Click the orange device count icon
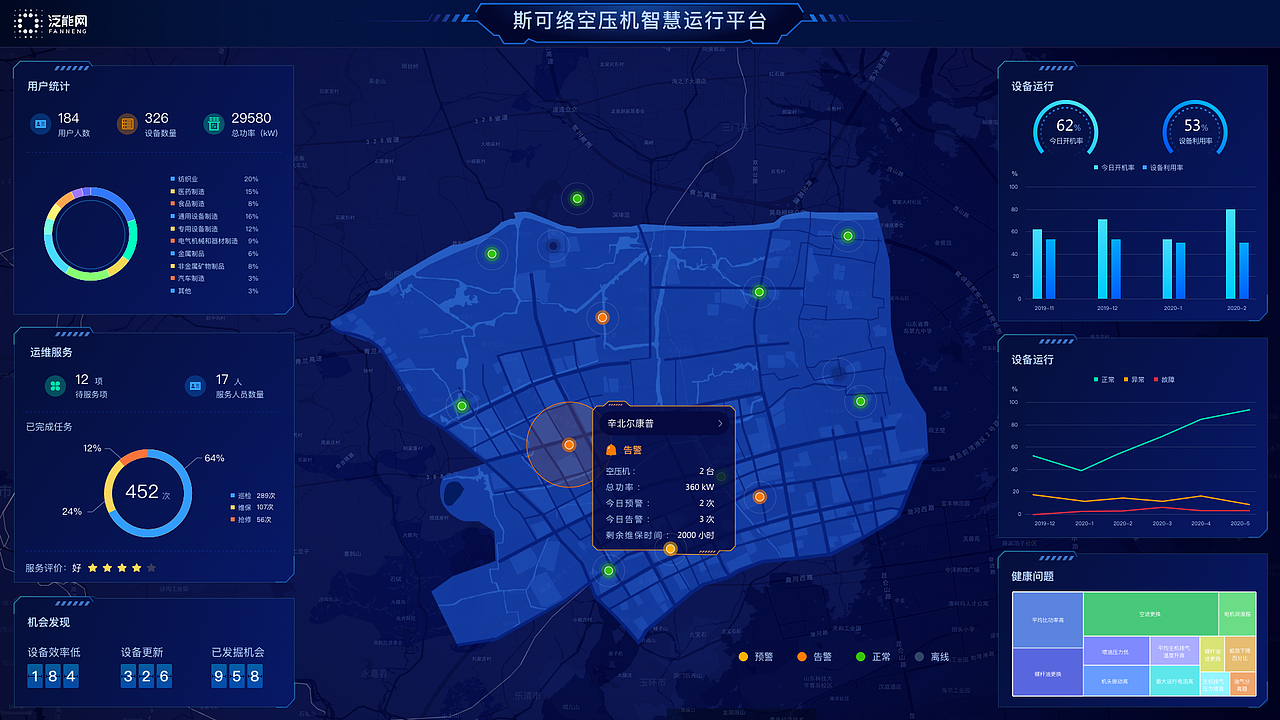The image size is (1280, 720). point(127,124)
